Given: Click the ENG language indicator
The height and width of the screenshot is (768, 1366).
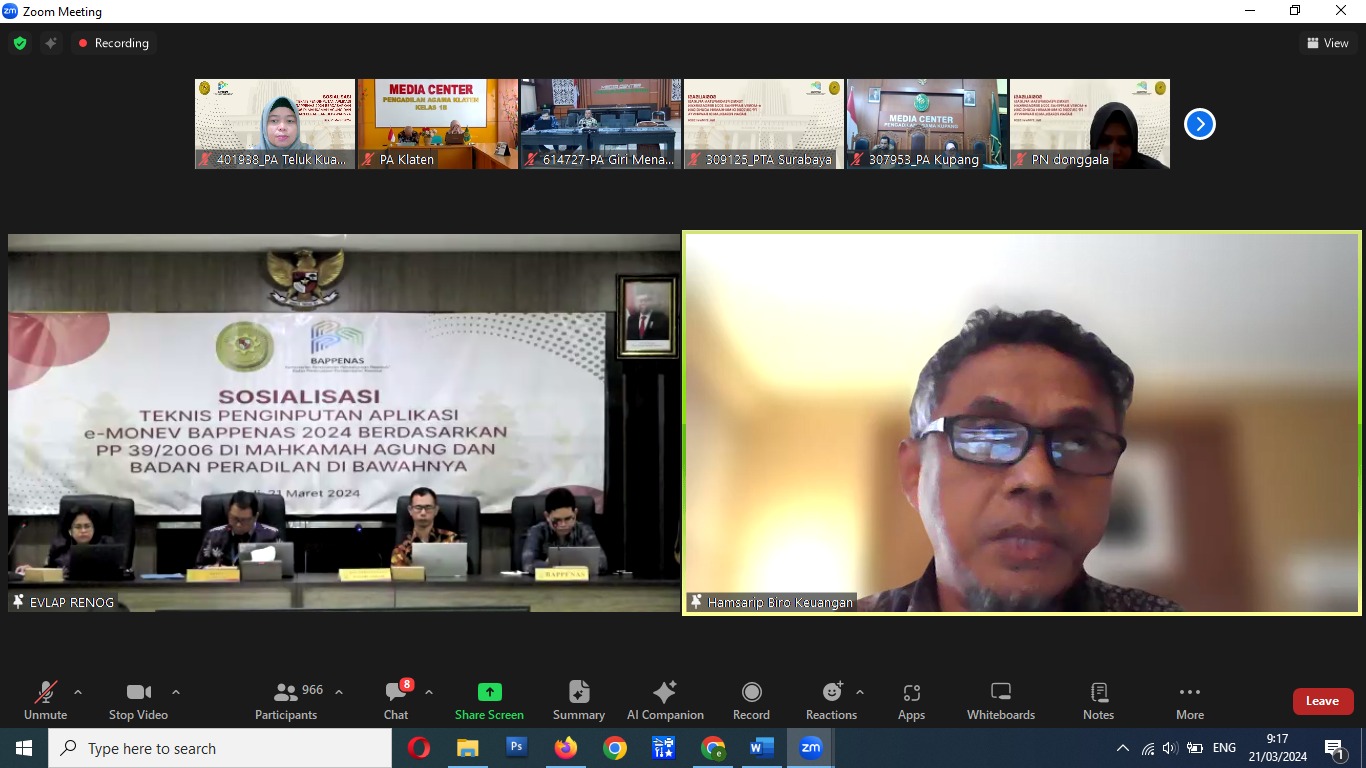Looking at the screenshot, I should (x=1224, y=748).
